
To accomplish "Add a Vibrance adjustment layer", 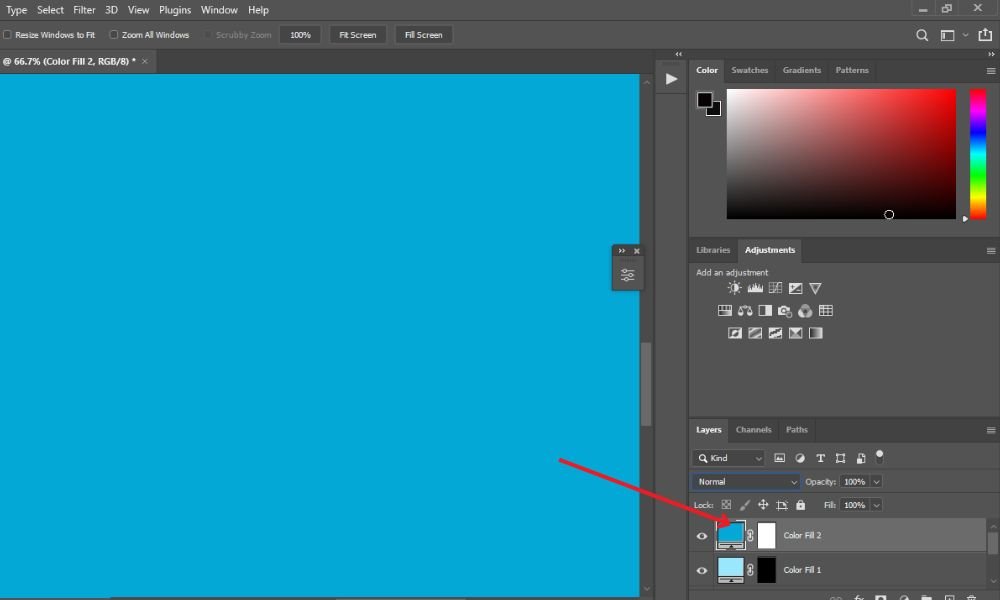I will coord(815,288).
